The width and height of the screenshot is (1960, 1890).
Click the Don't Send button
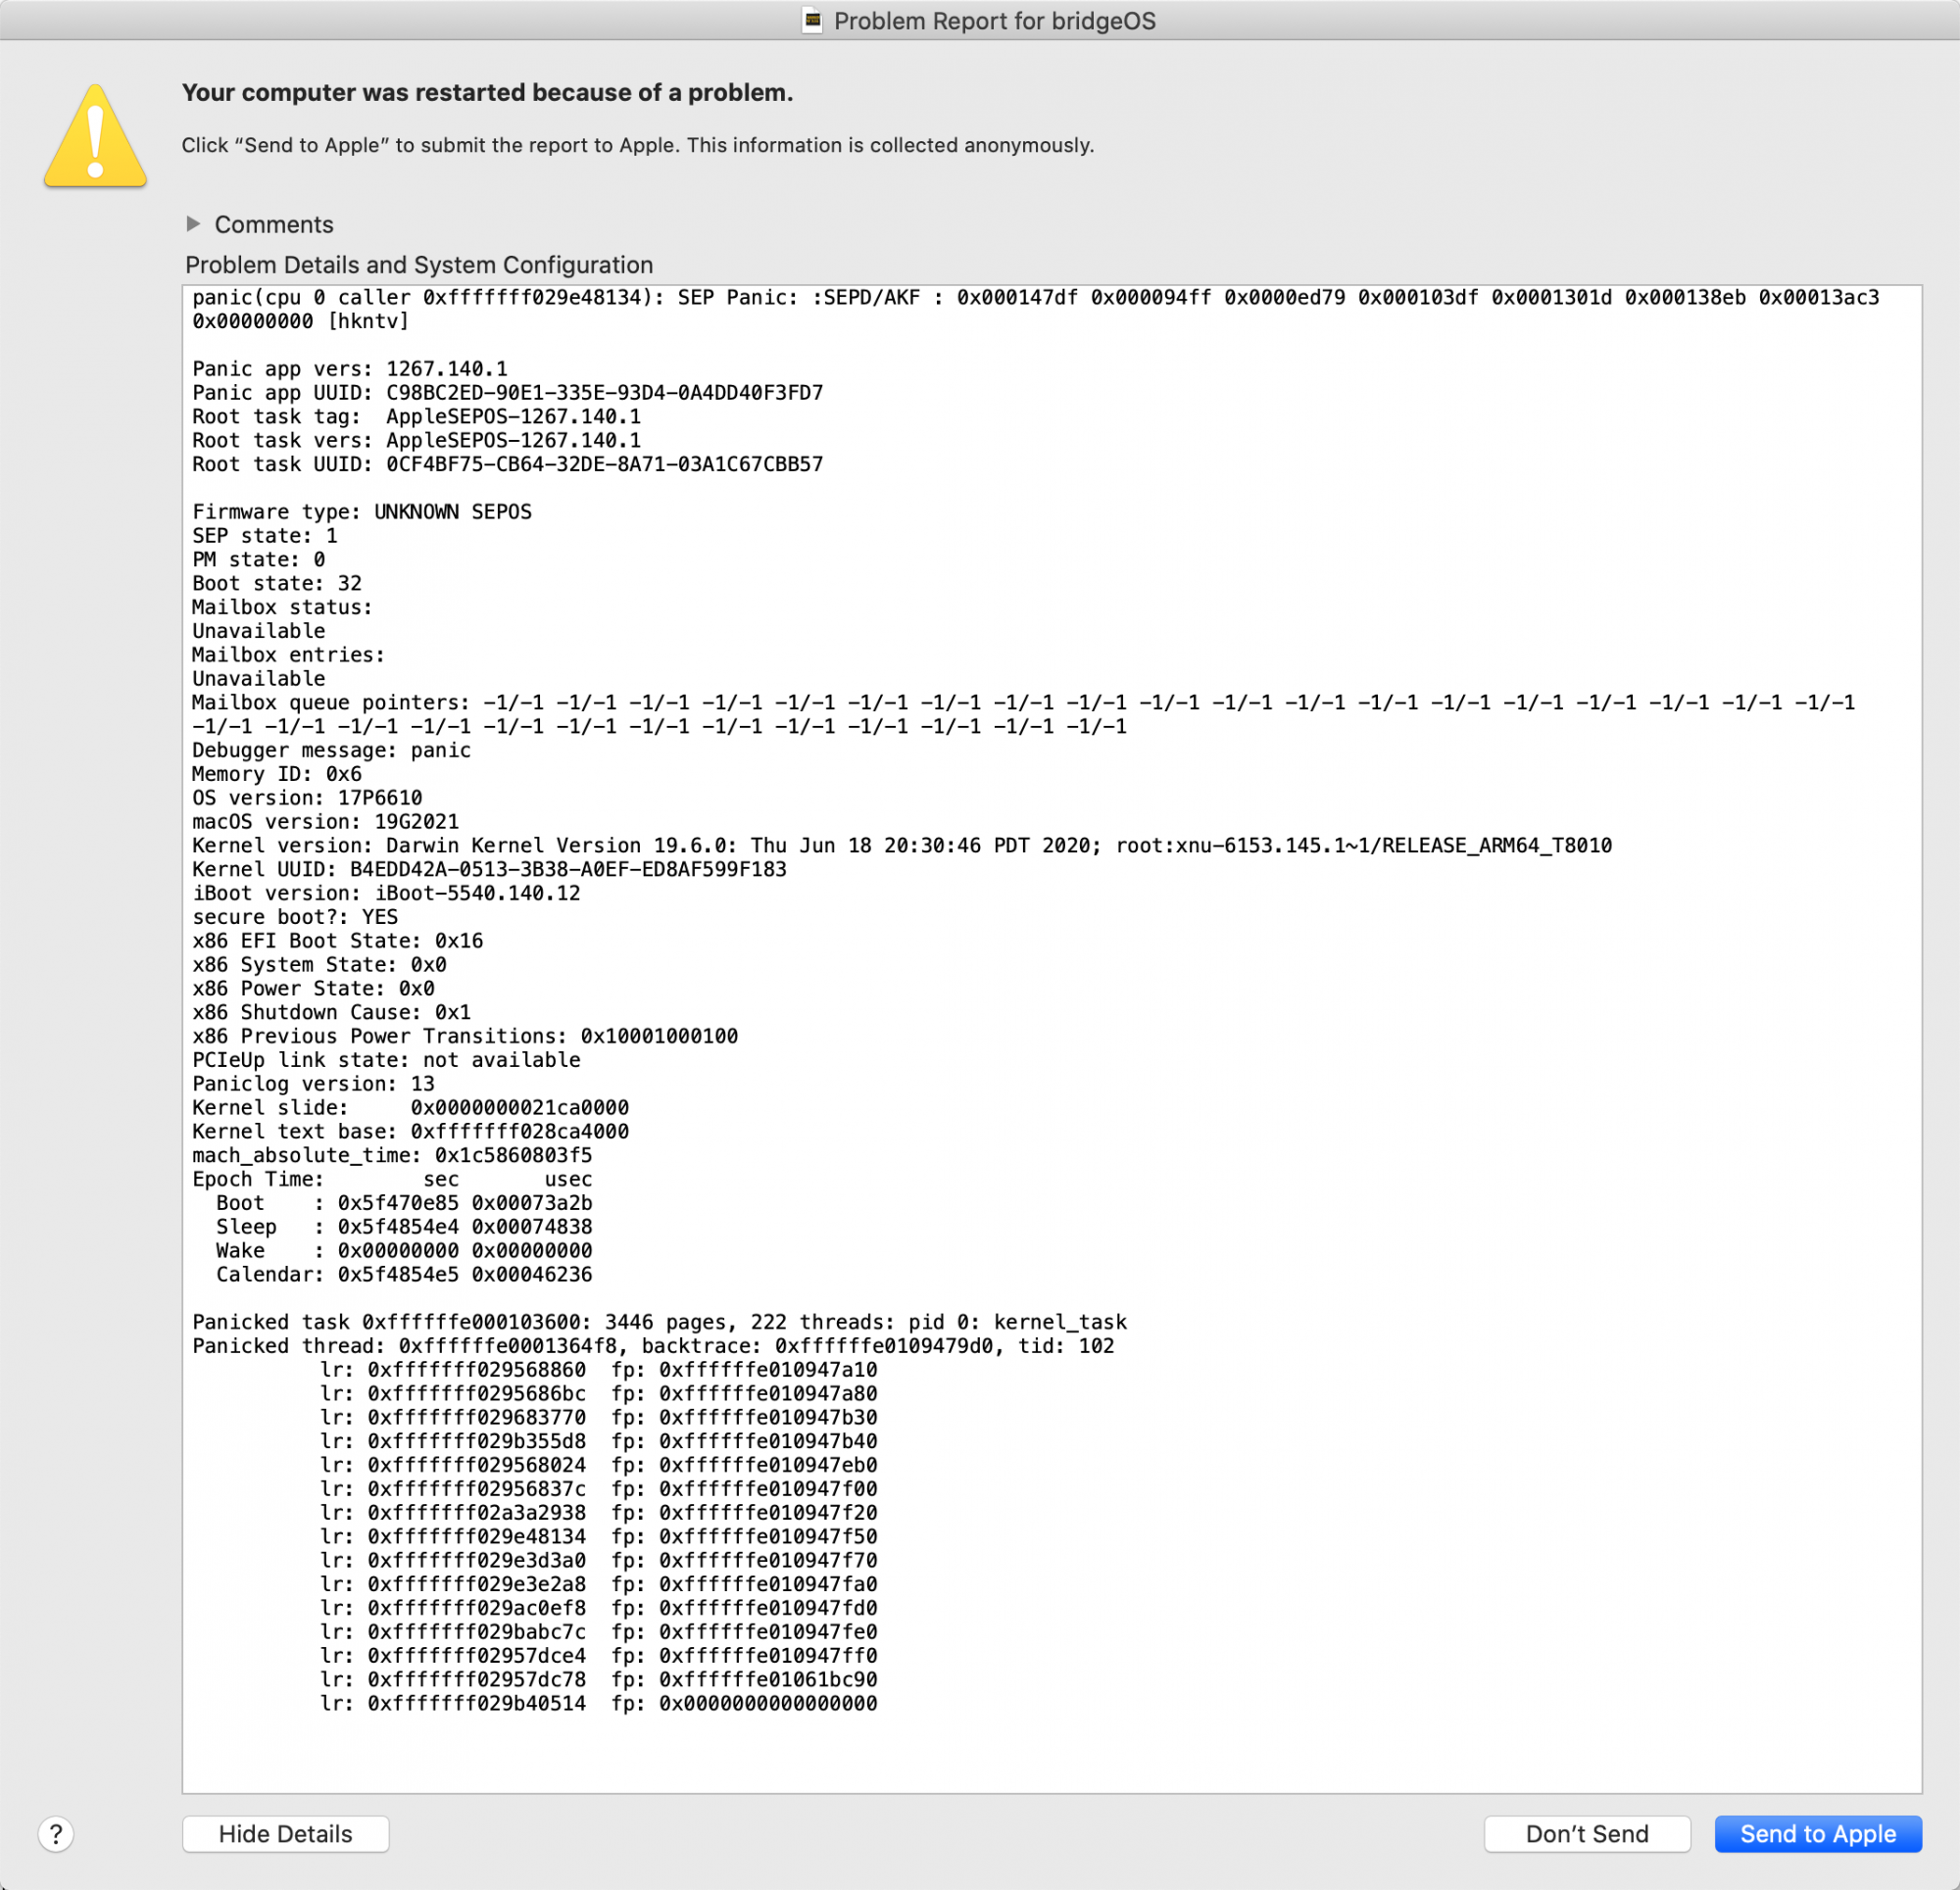[x=1587, y=1834]
